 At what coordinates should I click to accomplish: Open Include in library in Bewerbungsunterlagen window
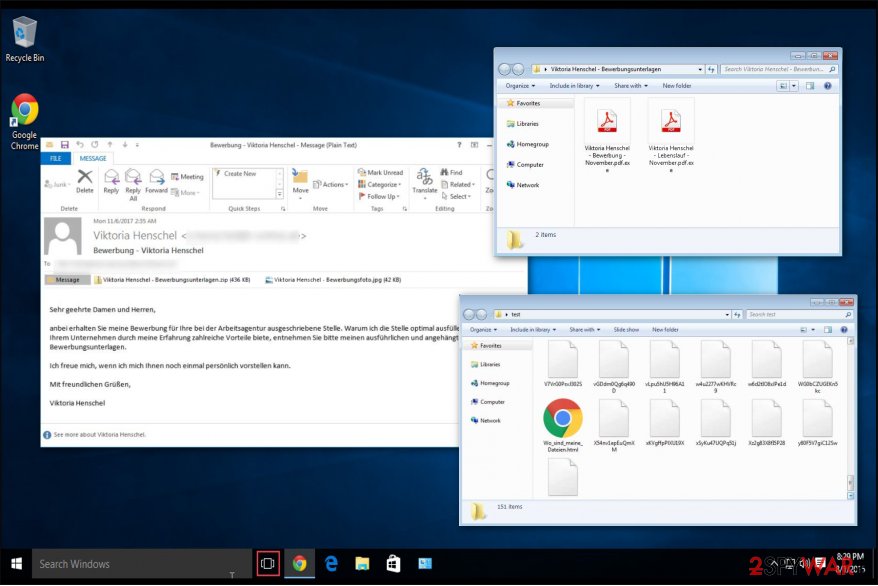point(575,86)
